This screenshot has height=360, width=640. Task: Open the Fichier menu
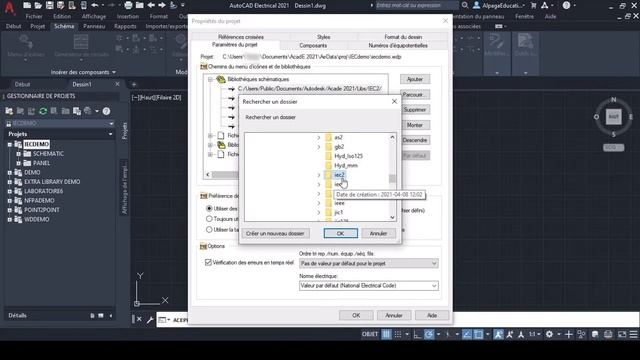[34, 16]
